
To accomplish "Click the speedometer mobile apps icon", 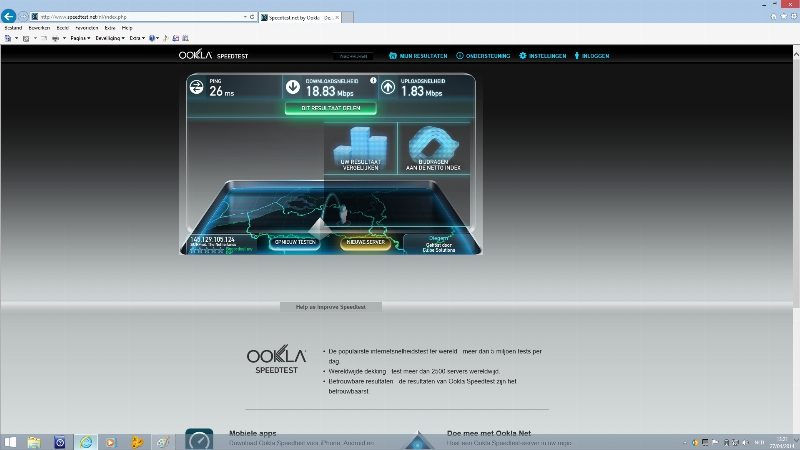I will [x=199, y=439].
